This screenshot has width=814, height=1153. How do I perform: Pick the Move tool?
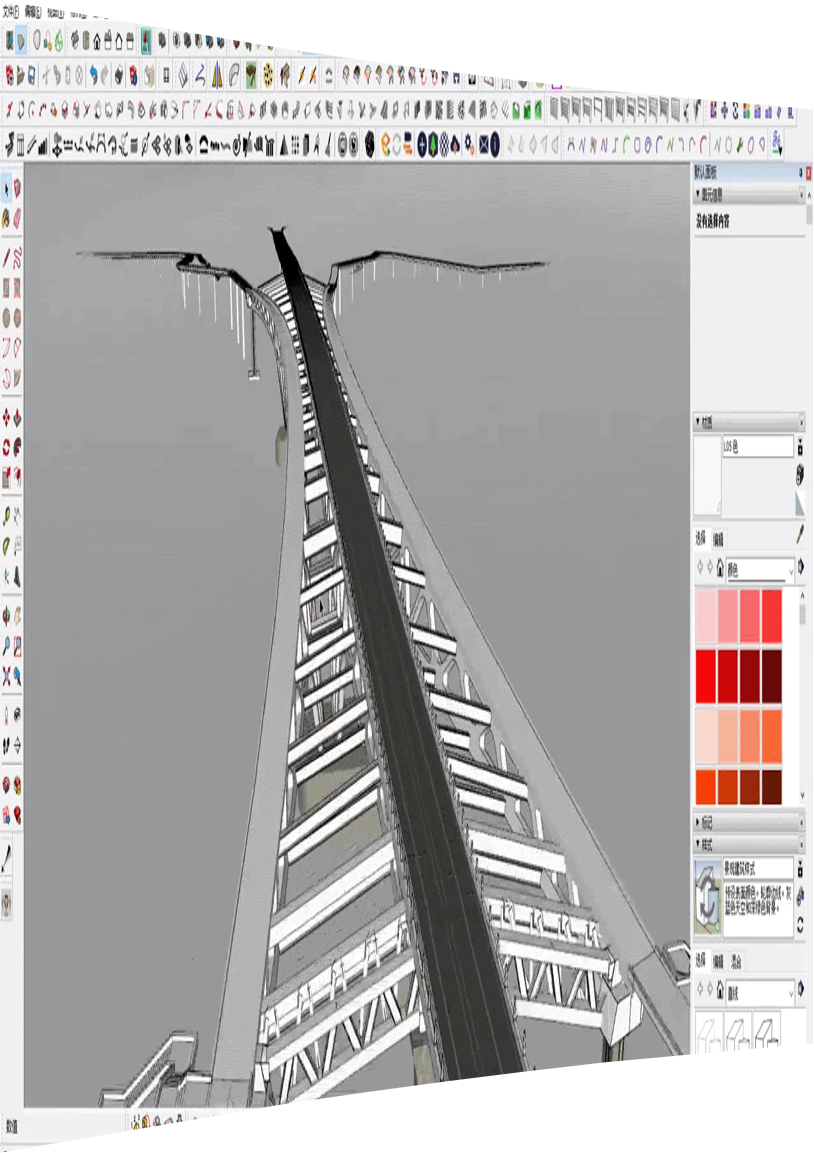7,418
